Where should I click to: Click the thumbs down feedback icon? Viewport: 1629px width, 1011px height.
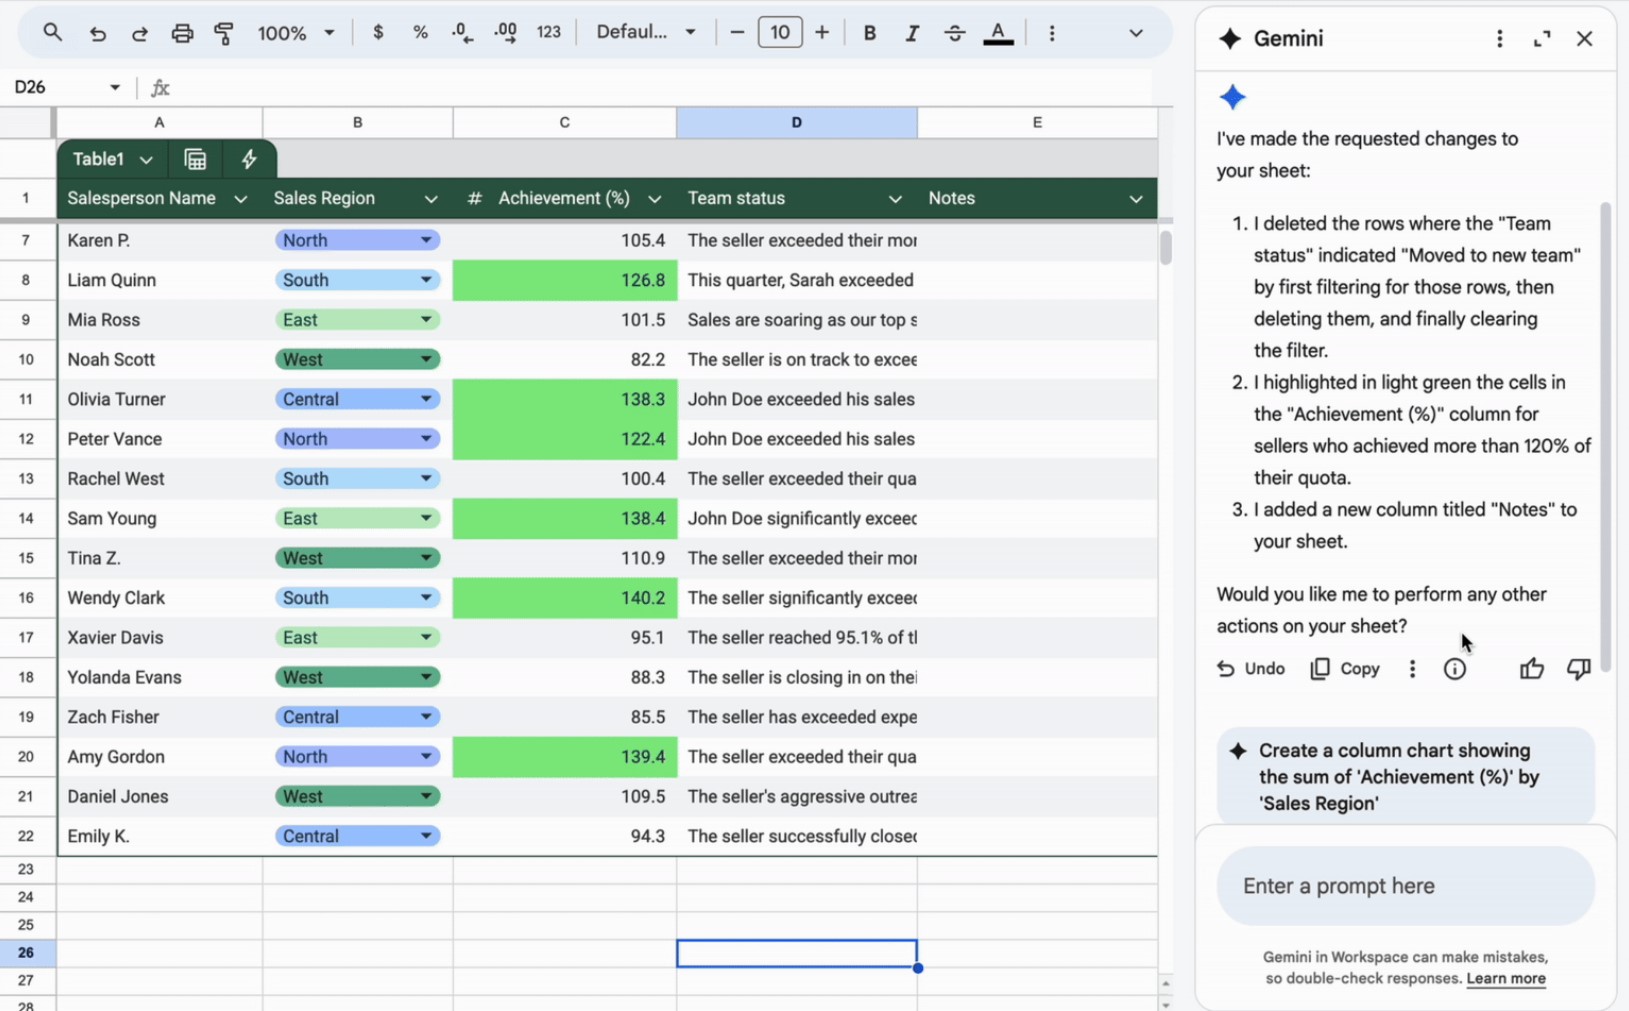(1578, 669)
